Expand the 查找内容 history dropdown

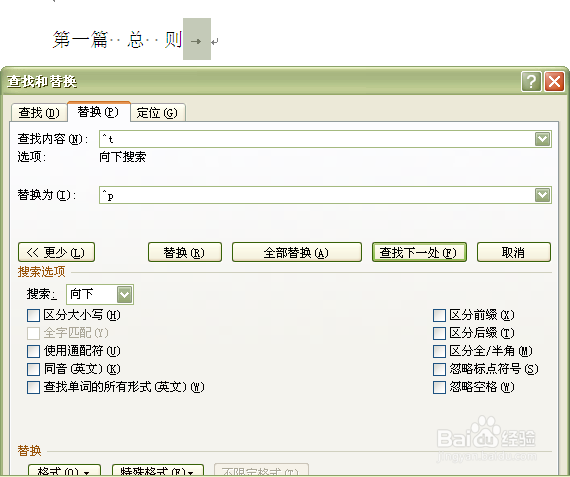(x=542, y=139)
